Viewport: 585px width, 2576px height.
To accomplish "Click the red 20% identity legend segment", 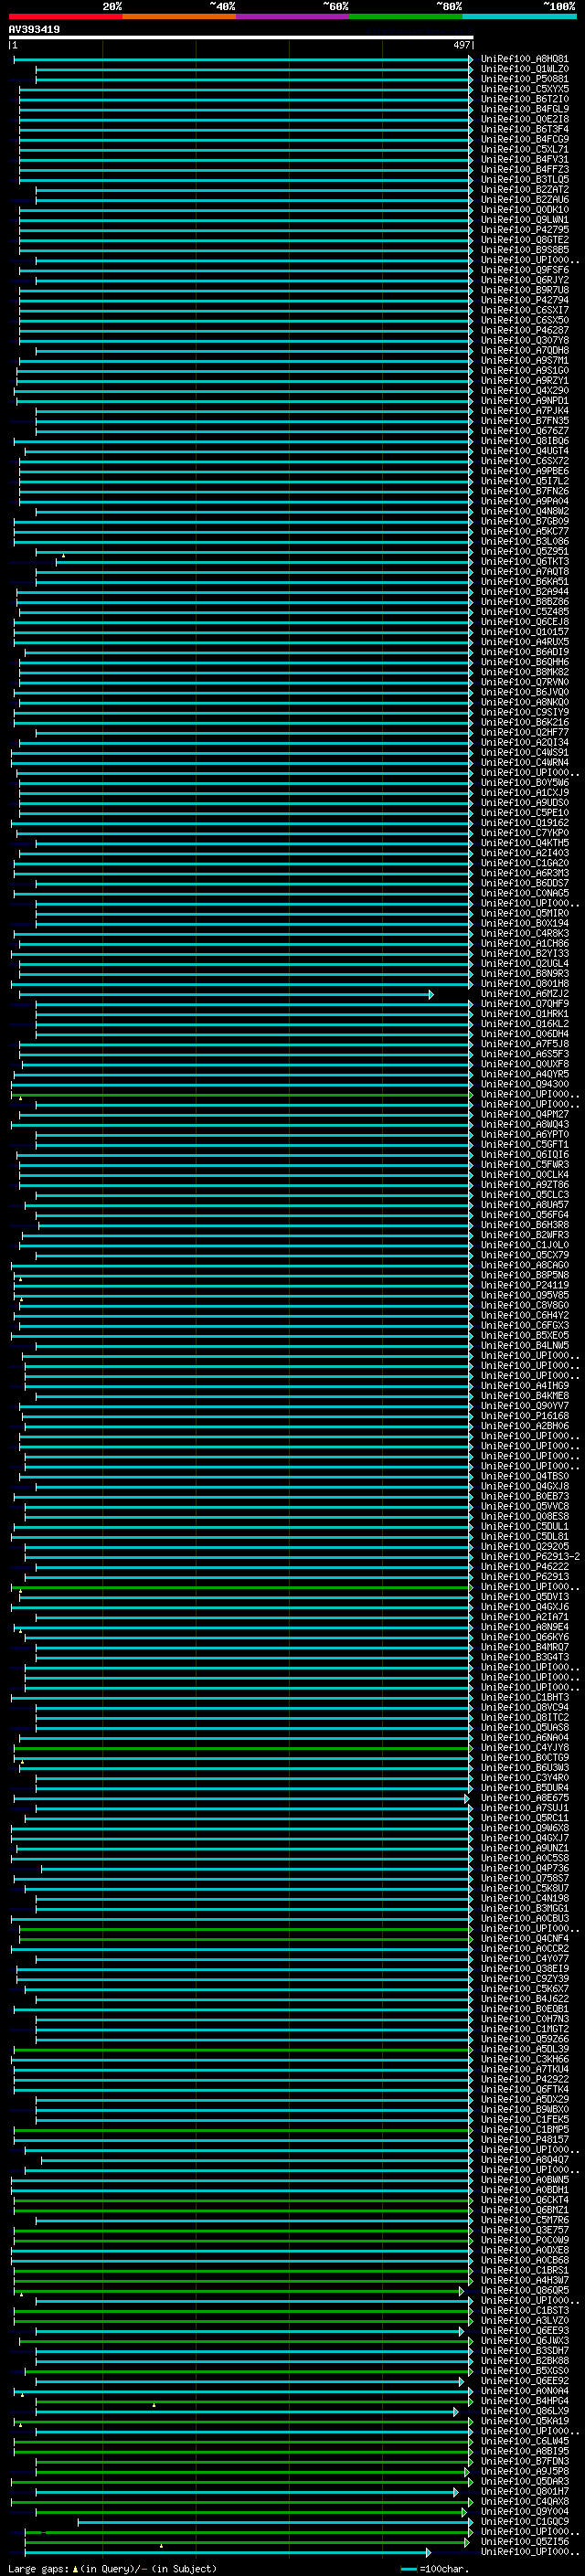I will [x=65, y=16].
